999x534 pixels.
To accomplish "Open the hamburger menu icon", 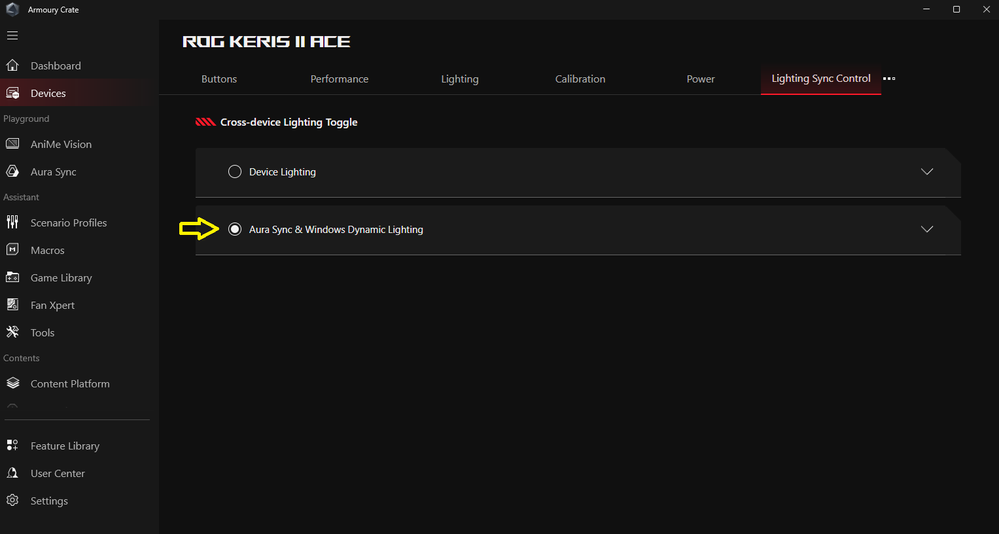I will point(12,36).
